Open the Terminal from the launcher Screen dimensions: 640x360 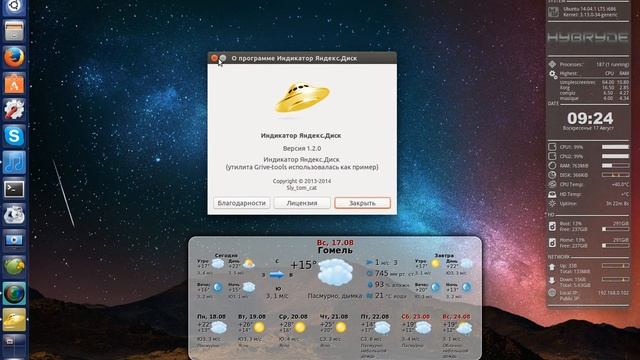pos(14,189)
